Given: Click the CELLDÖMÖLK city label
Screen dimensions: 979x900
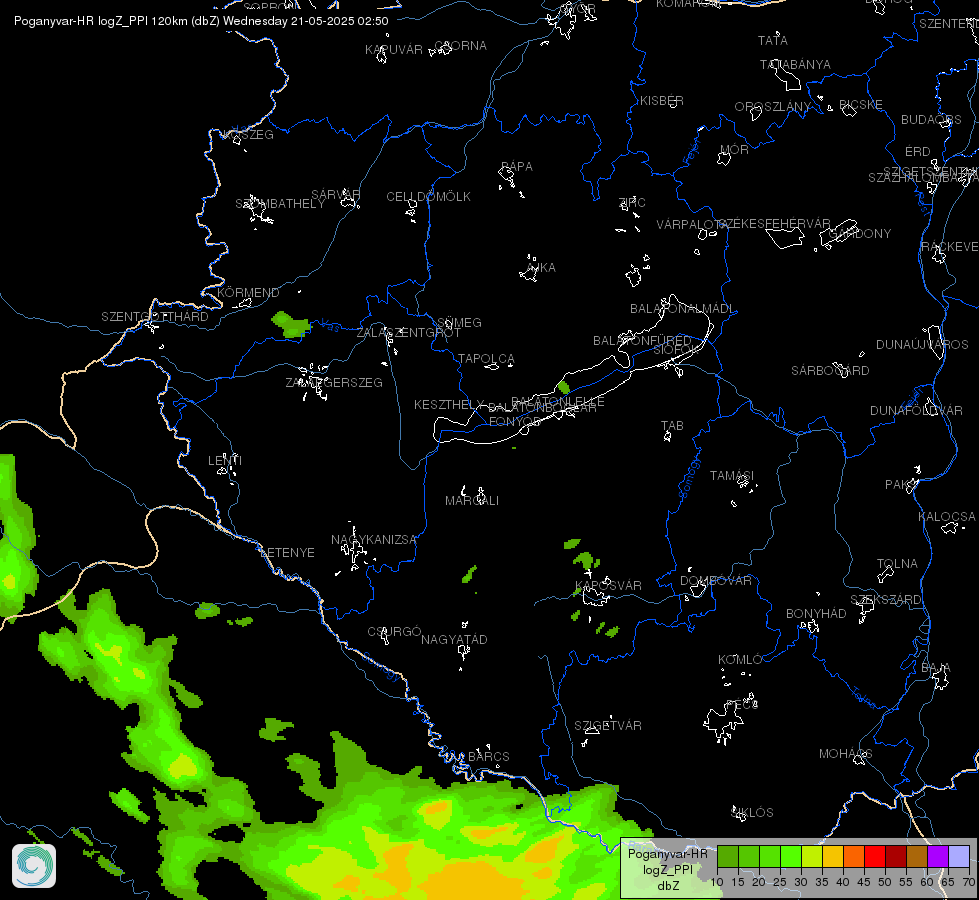Looking at the screenshot, I should coord(429,197).
